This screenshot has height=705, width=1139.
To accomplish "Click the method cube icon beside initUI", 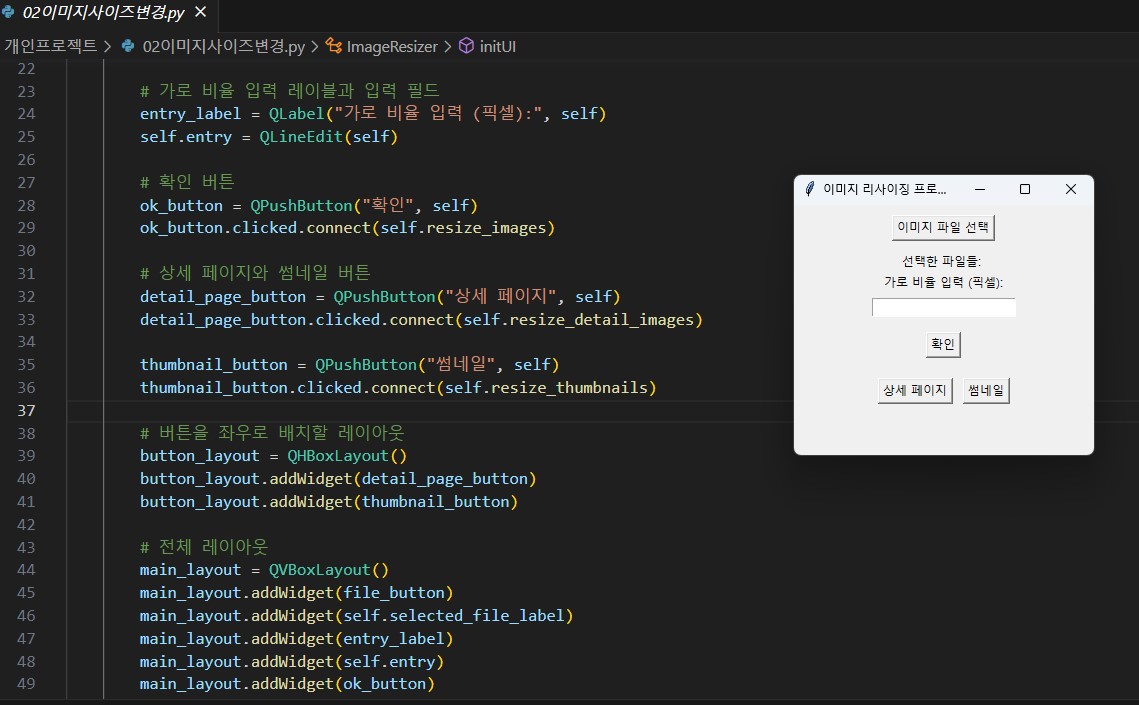I will coord(466,46).
